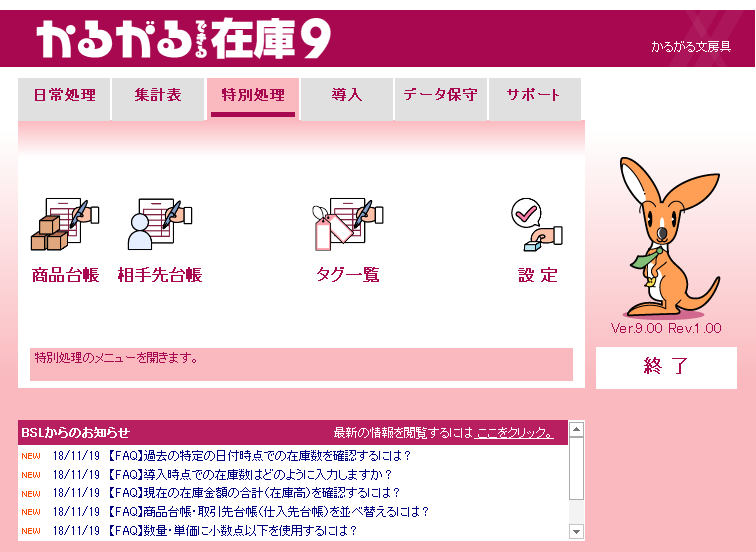Open FAQ on using decimal quantities
This screenshot has height=552, width=756.
[231, 530]
